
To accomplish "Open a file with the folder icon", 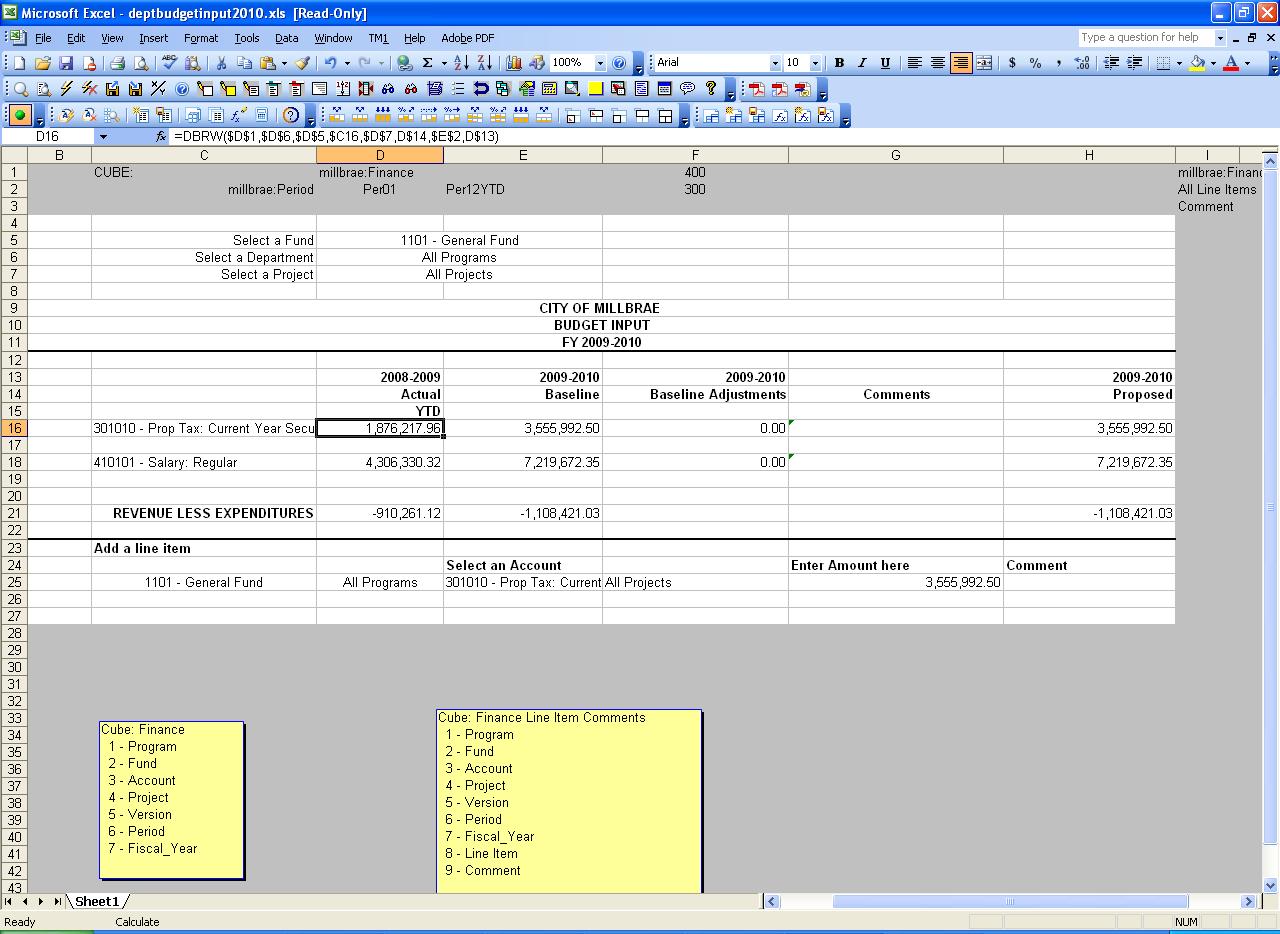I will [x=43, y=63].
